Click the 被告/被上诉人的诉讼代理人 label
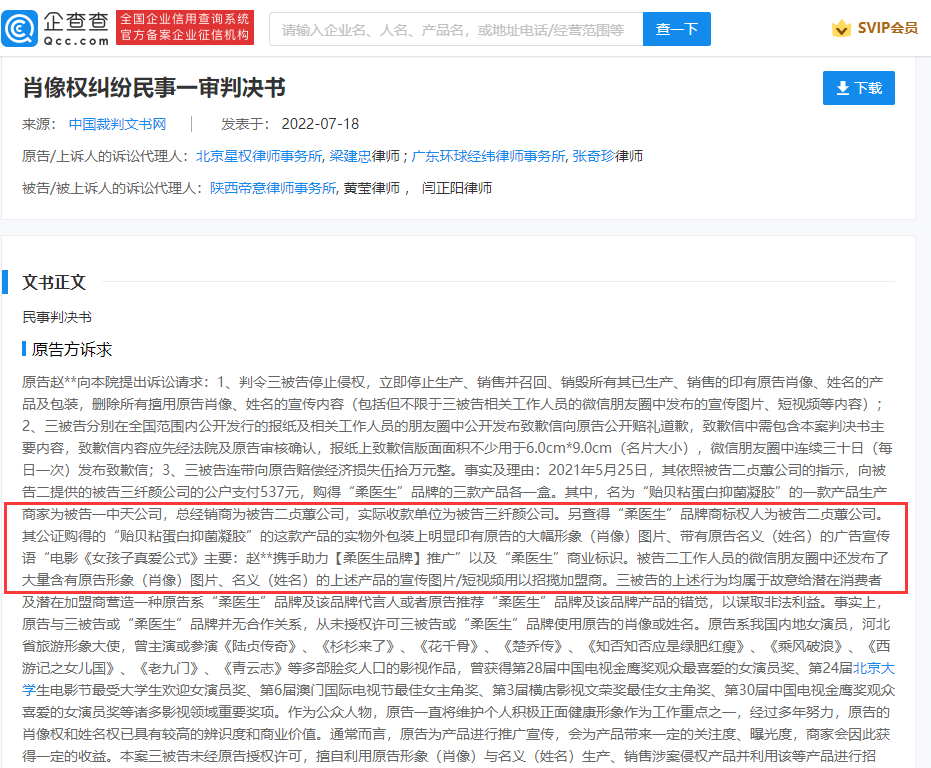This screenshot has width=931, height=768. click(x=112, y=188)
